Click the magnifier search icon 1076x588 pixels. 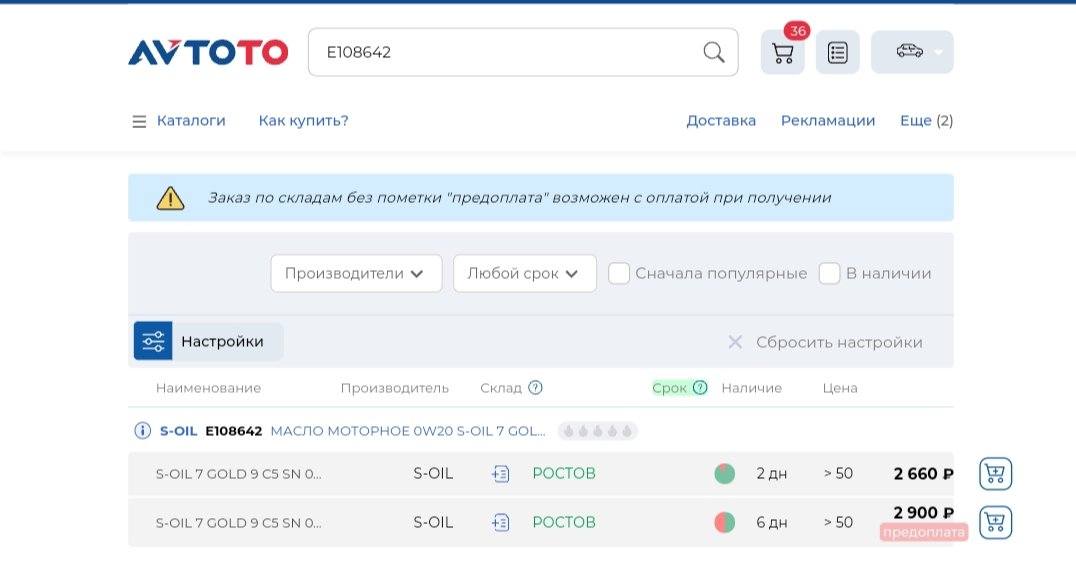pos(714,52)
